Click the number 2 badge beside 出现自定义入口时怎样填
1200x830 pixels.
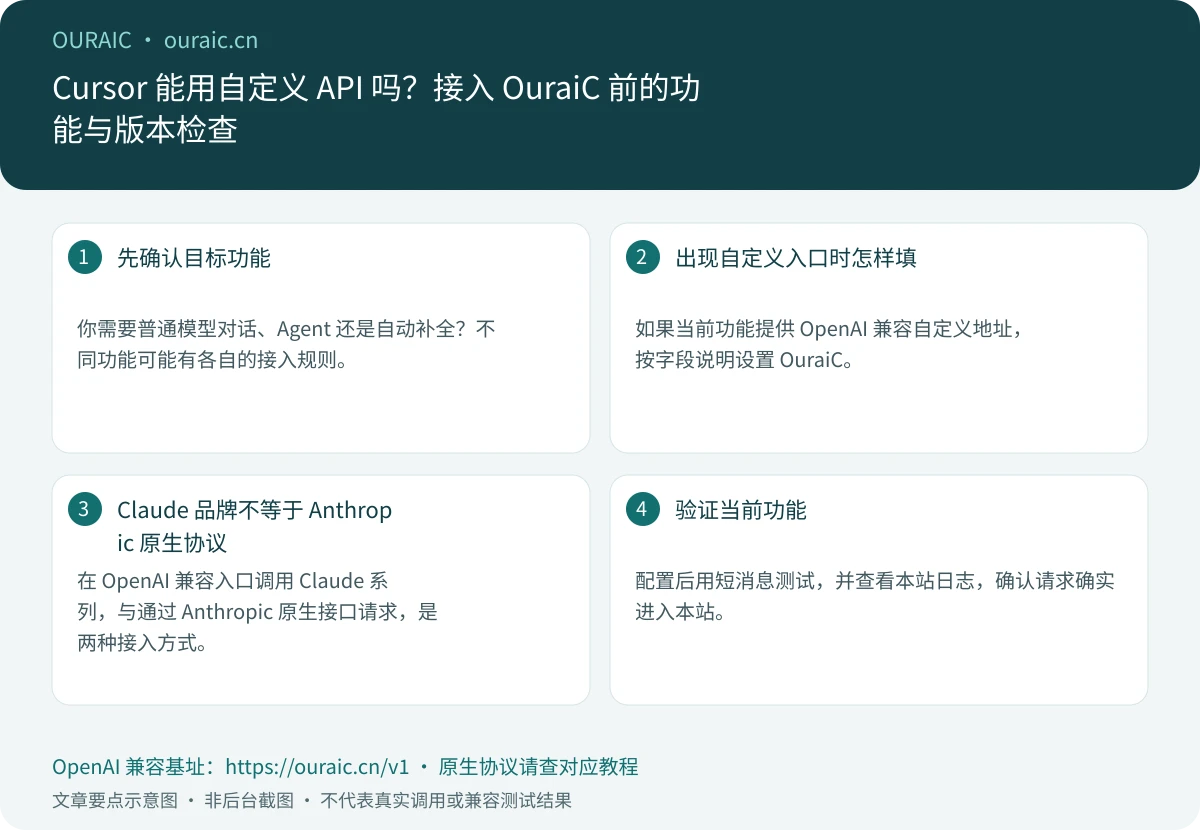pyautogui.click(x=642, y=257)
